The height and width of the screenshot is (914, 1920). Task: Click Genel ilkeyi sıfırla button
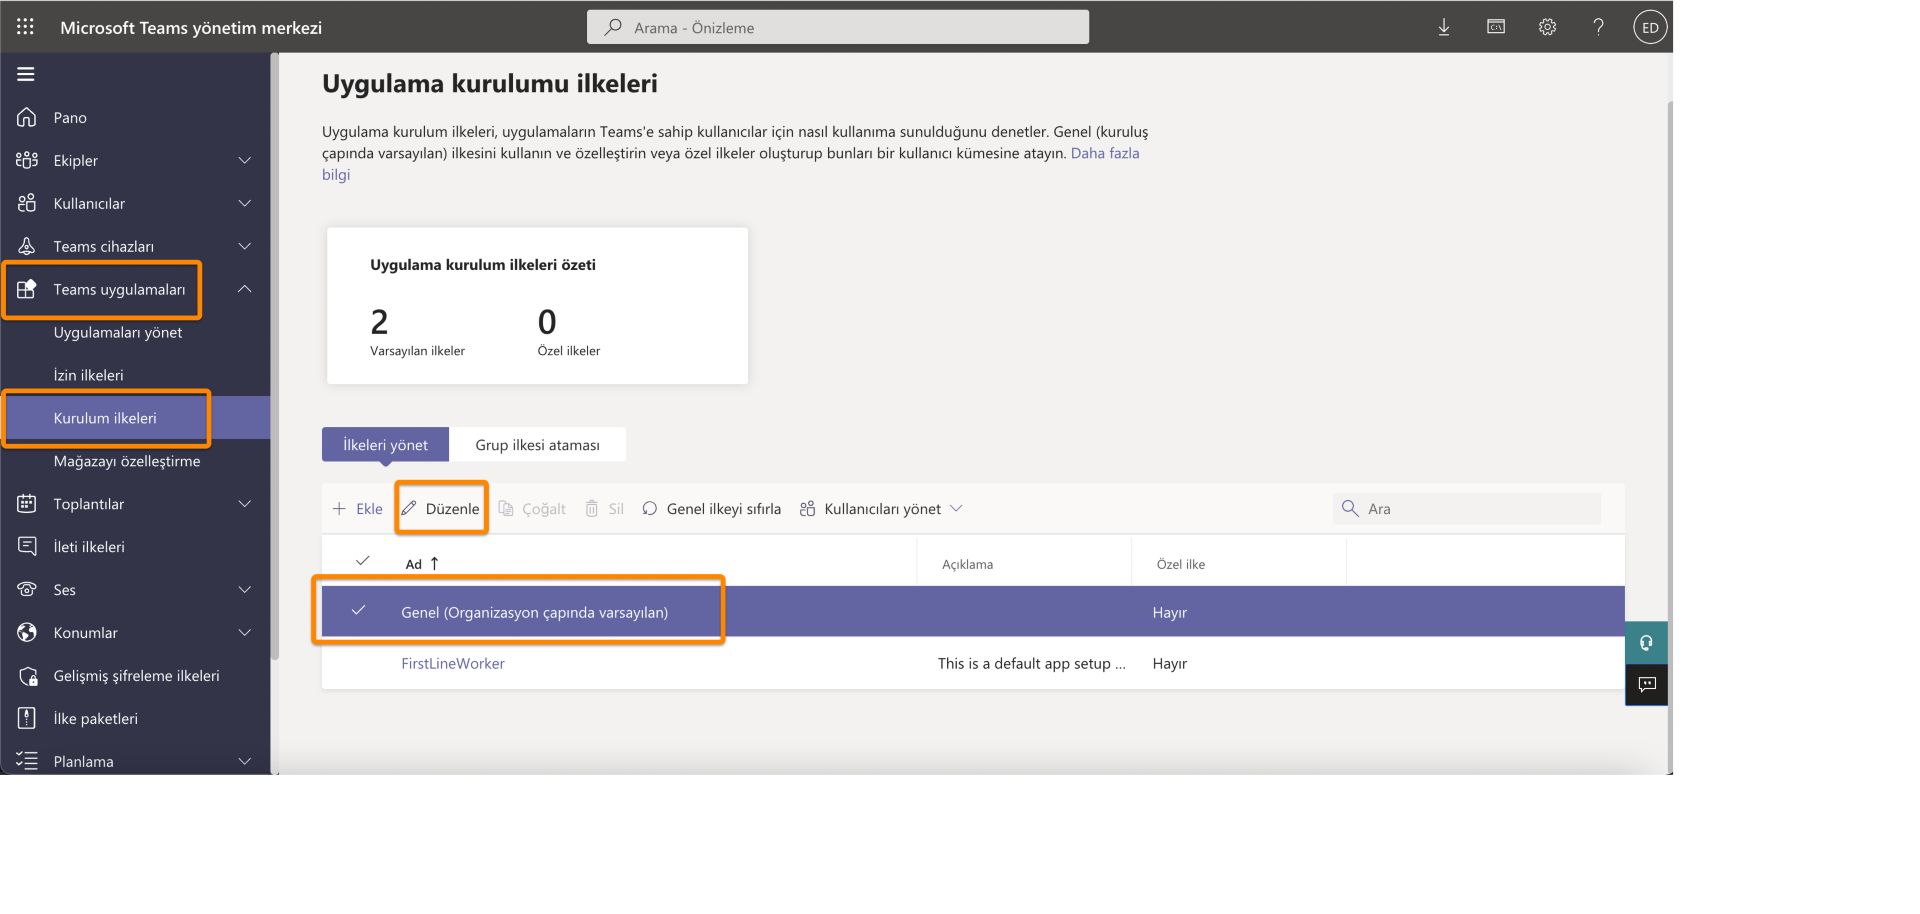(x=711, y=509)
